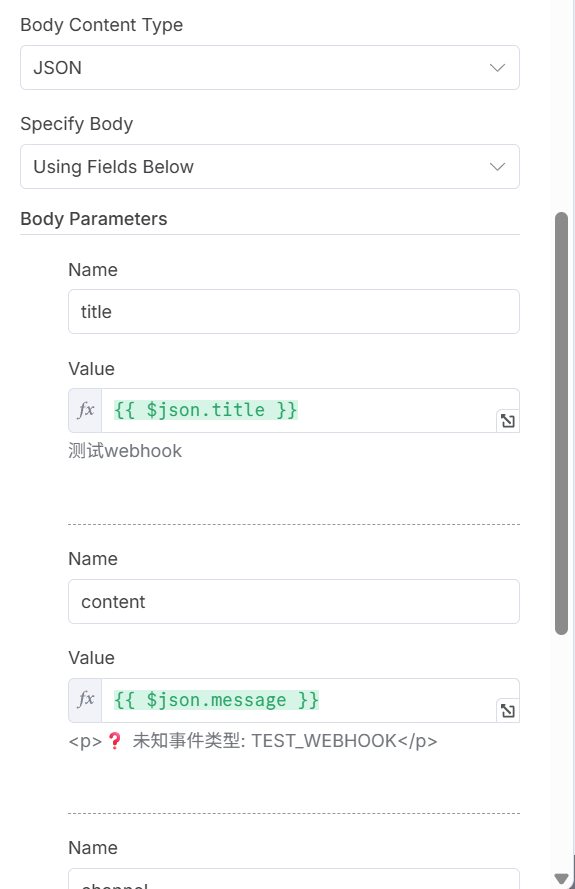Image resolution: width=575 pixels, height=889 pixels.
Task: Click the fx icon beside $json.title expression
Action: 85,410
